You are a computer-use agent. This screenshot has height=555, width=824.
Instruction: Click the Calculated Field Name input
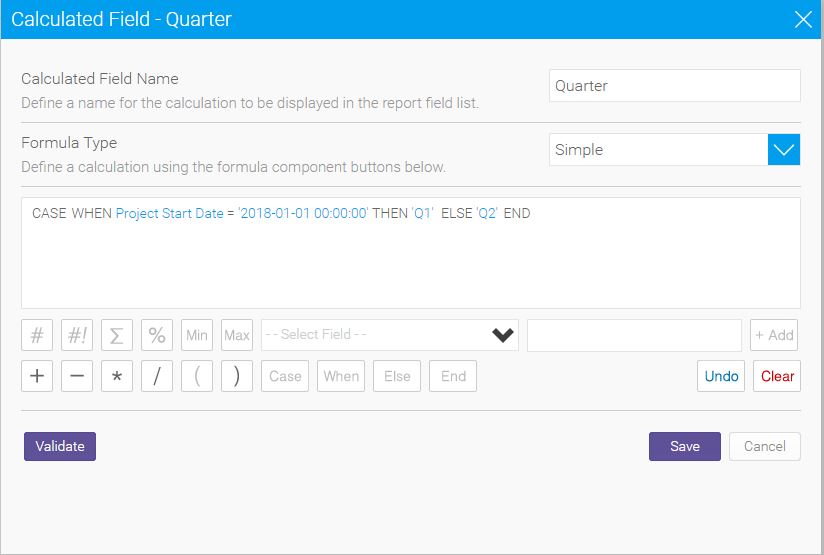675,86
